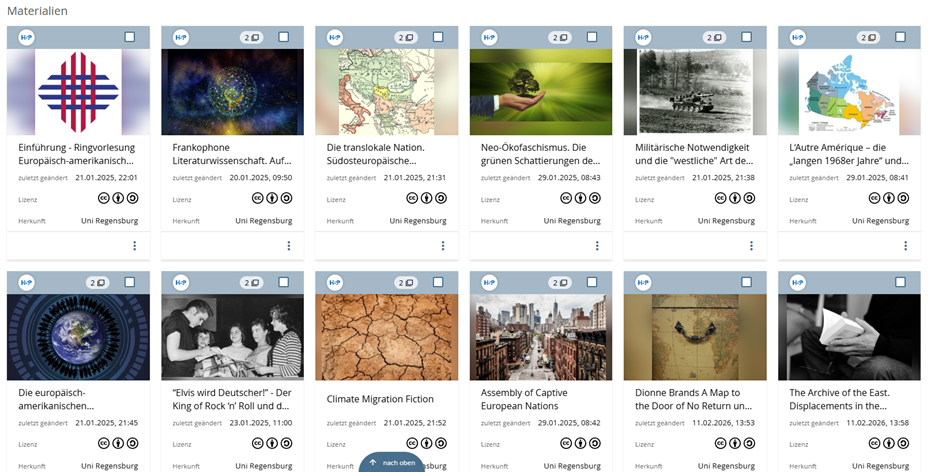931x472 pixels.
Task: Tick checkbox on Militärische Notwendigkeit card
Action: (x=746, y=37)
